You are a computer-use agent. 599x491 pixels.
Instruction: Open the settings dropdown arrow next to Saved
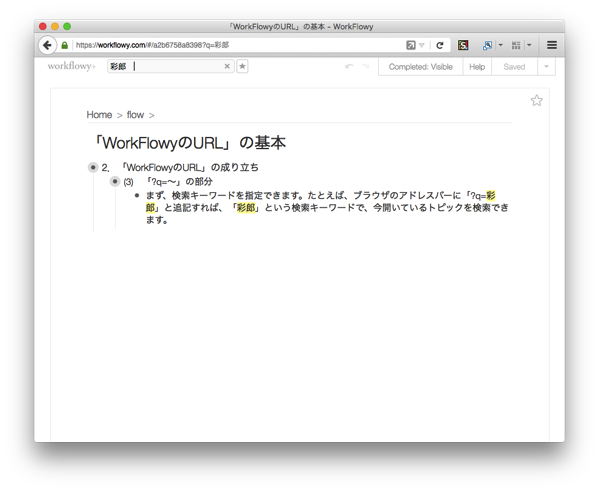pos(546,67)
